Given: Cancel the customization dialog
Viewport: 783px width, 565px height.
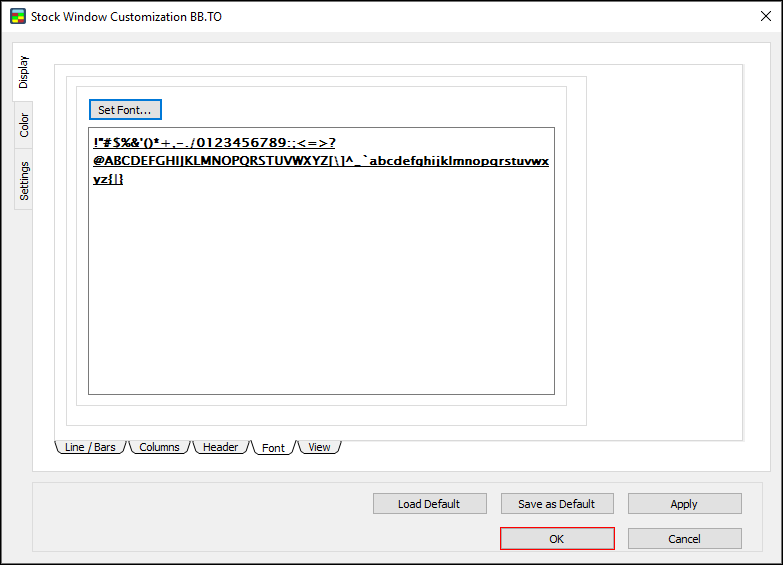Looking at the screenshot, I should click(x=684, y=539).
